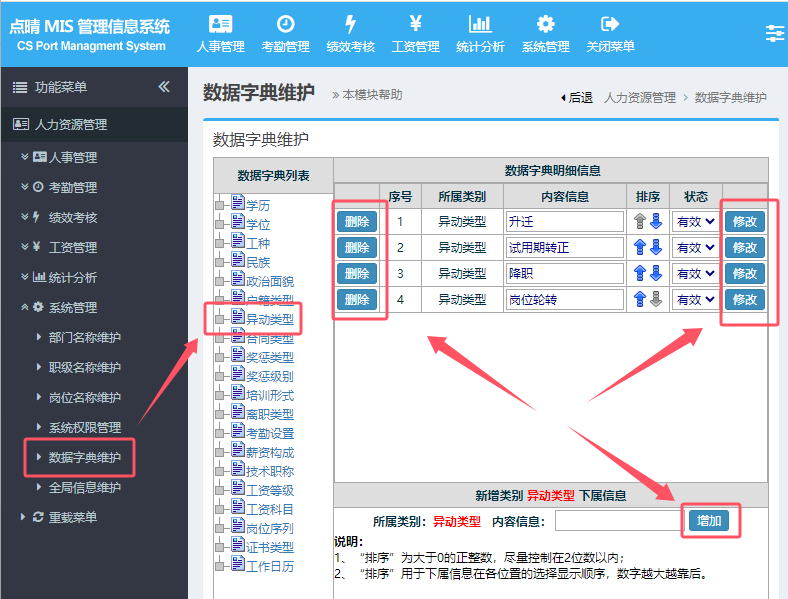Click grayed up arrow in 升迁 row
This screenshot has height=599, width=788.
coord(640,221)
